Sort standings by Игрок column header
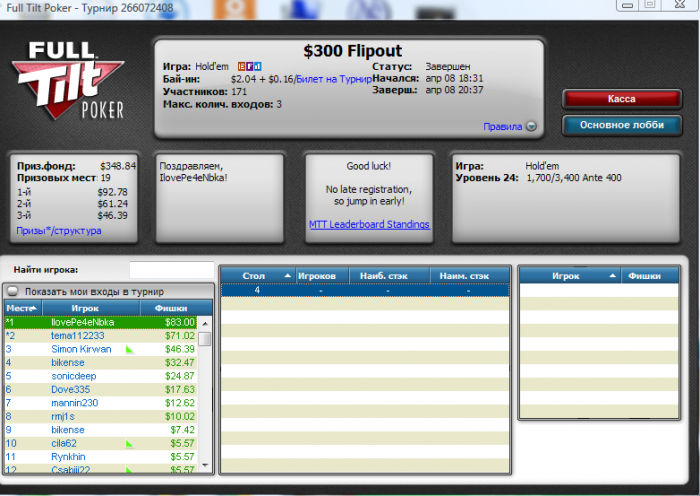700x496 pixels. (91, 308)
